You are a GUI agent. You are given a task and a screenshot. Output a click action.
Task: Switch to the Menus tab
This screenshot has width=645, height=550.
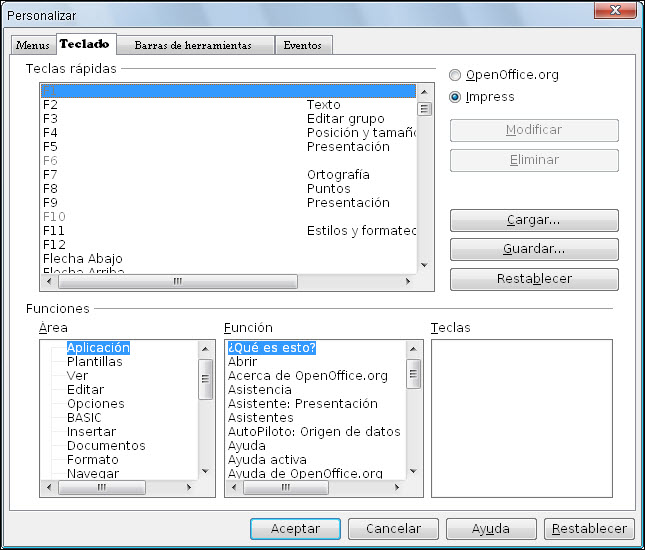(x=33, y=45)
